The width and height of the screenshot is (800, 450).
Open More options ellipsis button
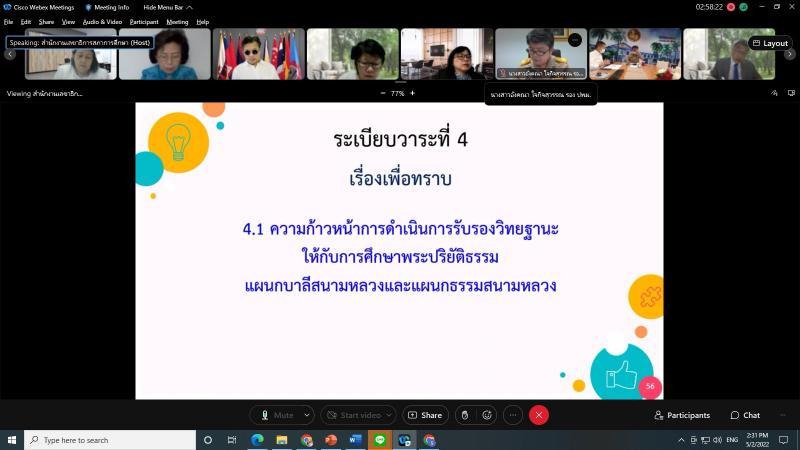513,415
